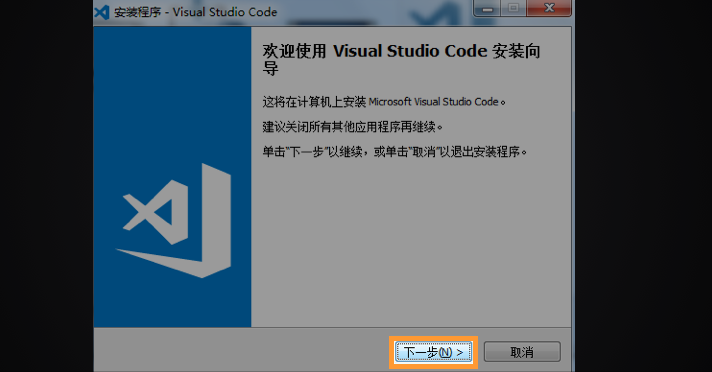Click text 建议关闭所有其他应用程序再继续
Screen dimensions: 712x372
coord(352,127)
